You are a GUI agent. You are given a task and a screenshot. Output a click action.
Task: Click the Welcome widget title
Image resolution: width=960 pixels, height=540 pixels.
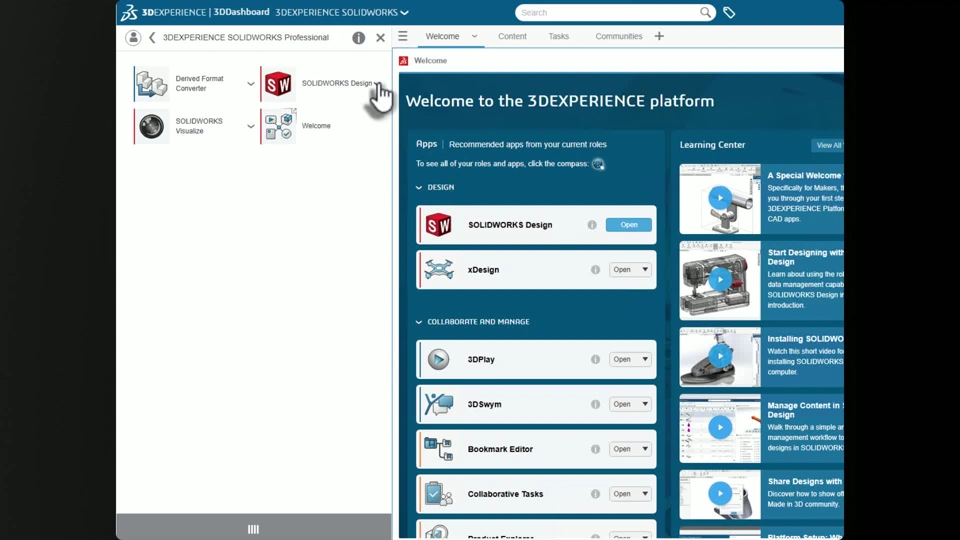coord(430,61)
